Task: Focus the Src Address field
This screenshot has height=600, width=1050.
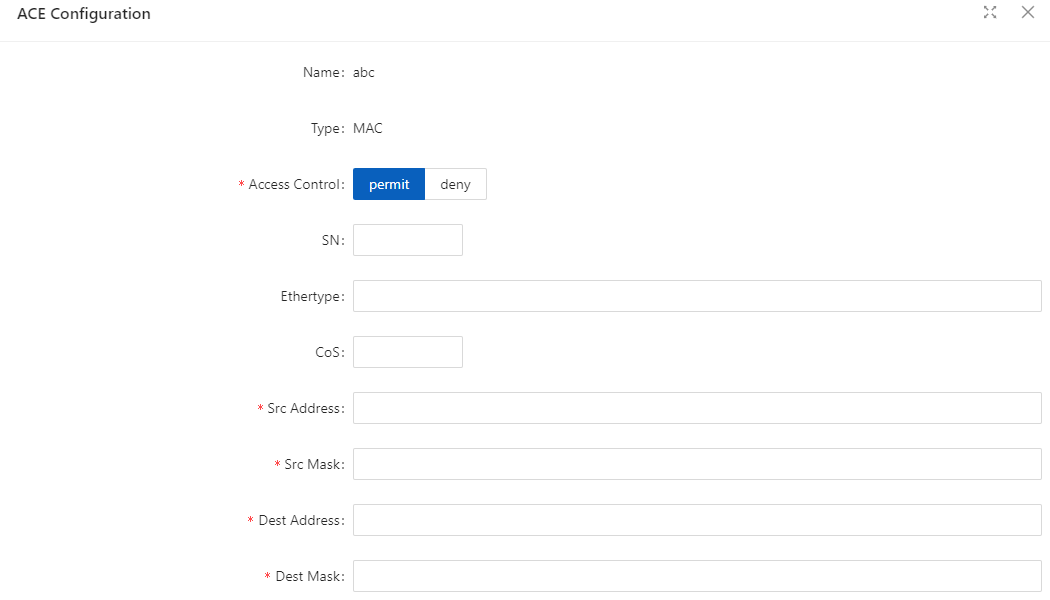Action: tap(697, 408)
